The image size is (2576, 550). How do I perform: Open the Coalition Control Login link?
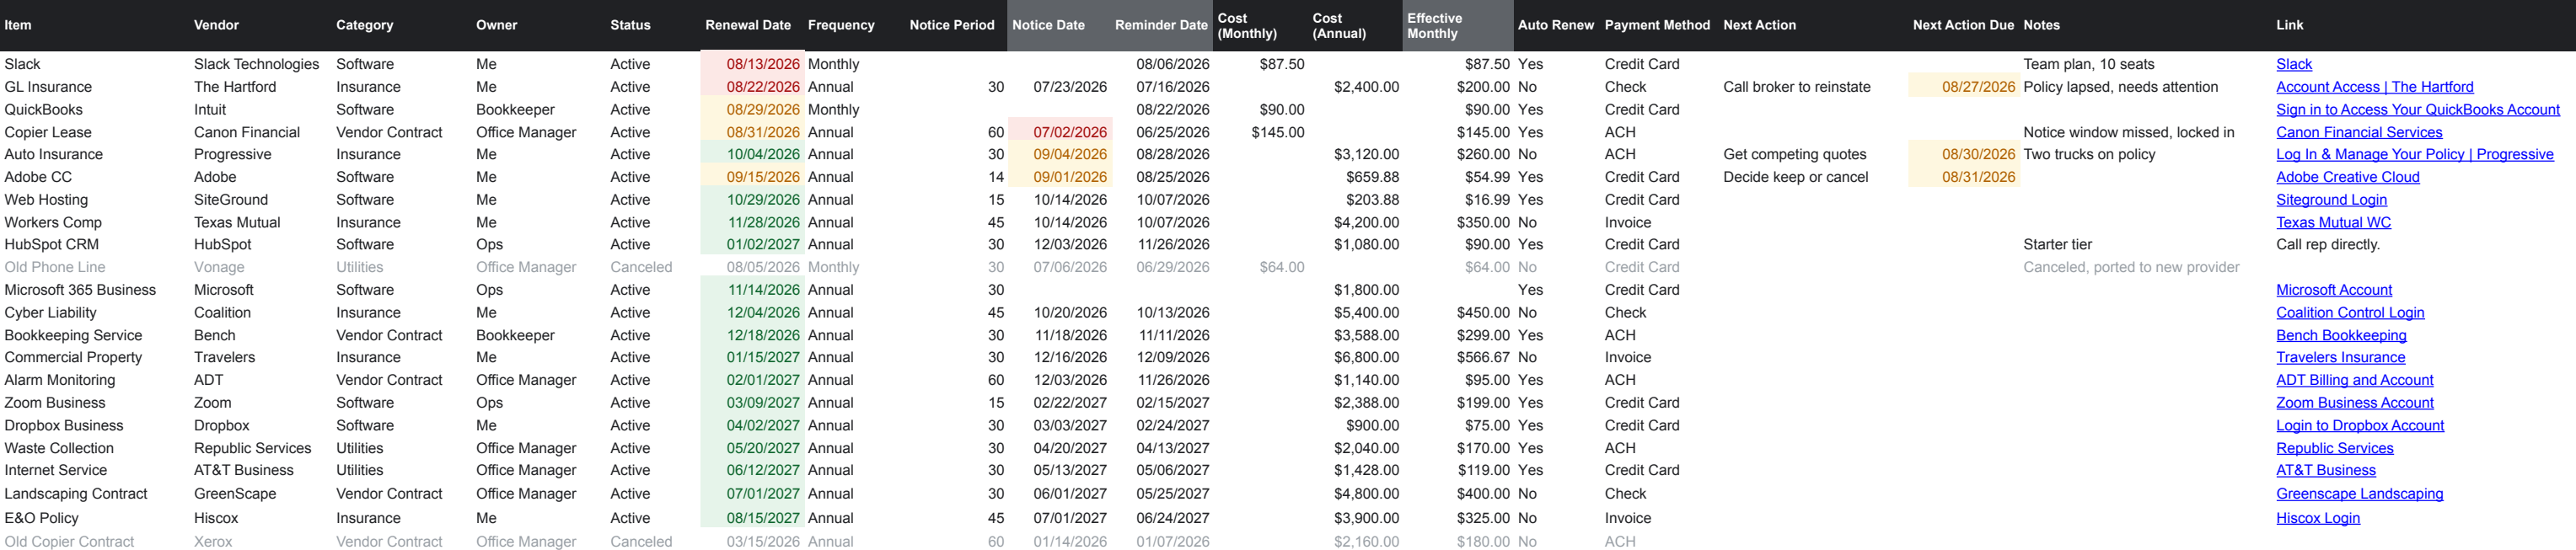pos(2350,313)
